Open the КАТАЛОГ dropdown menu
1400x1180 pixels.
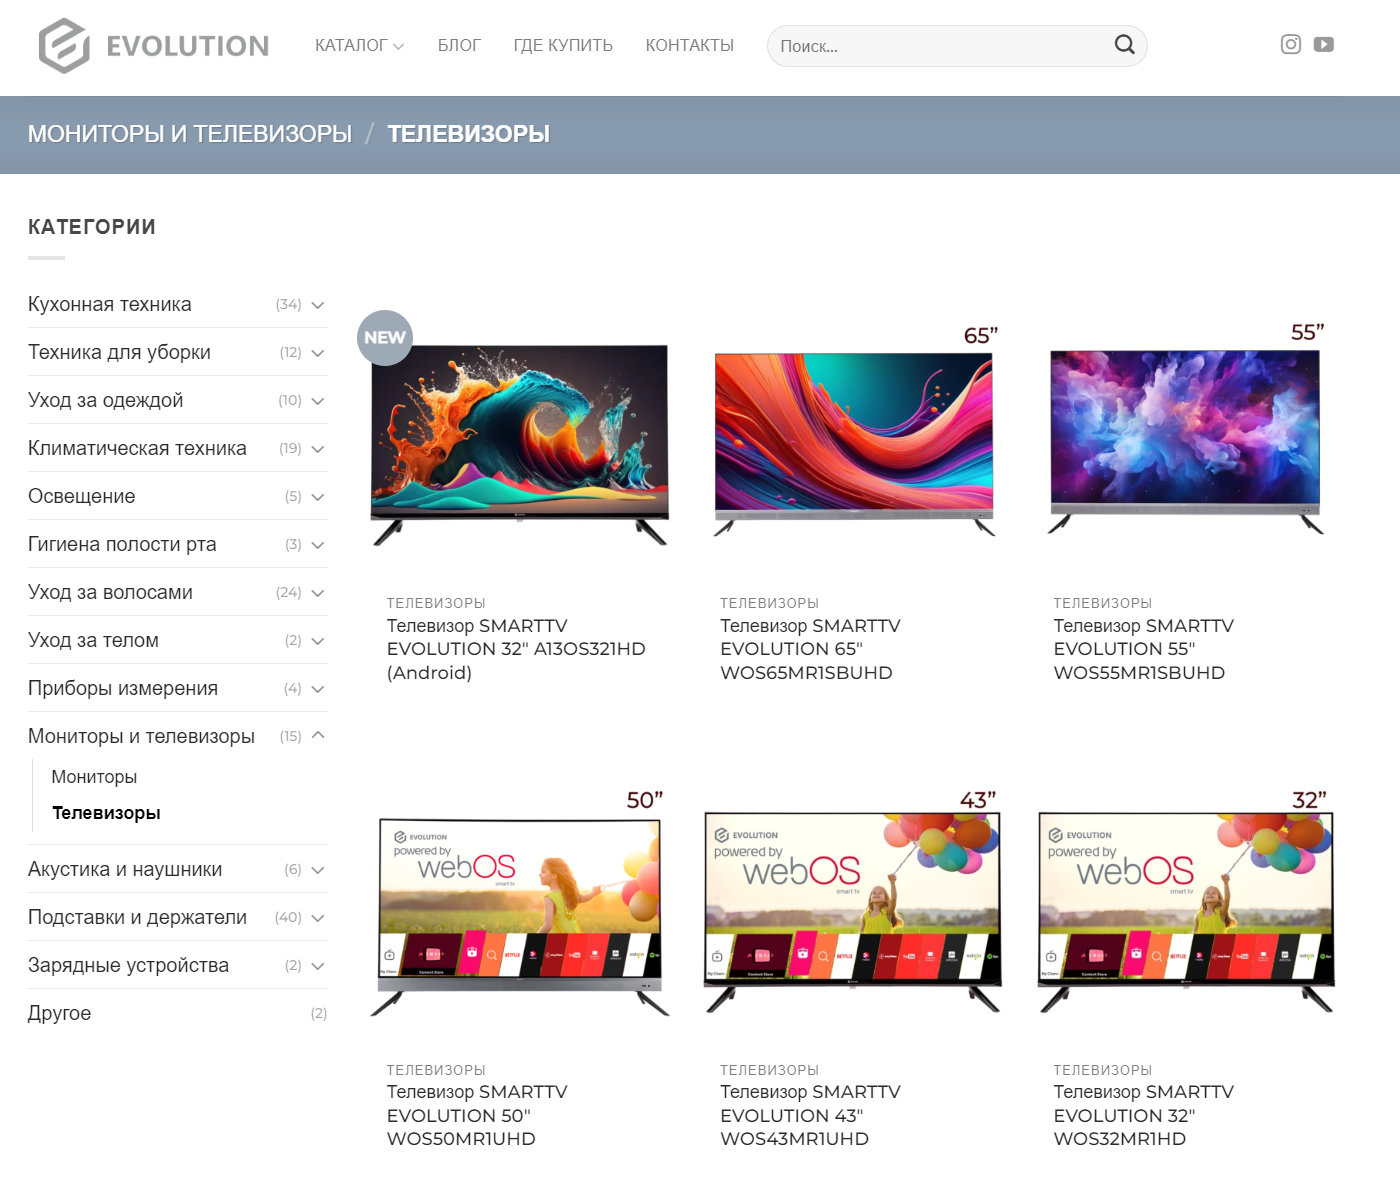click(x=359, y=46)
